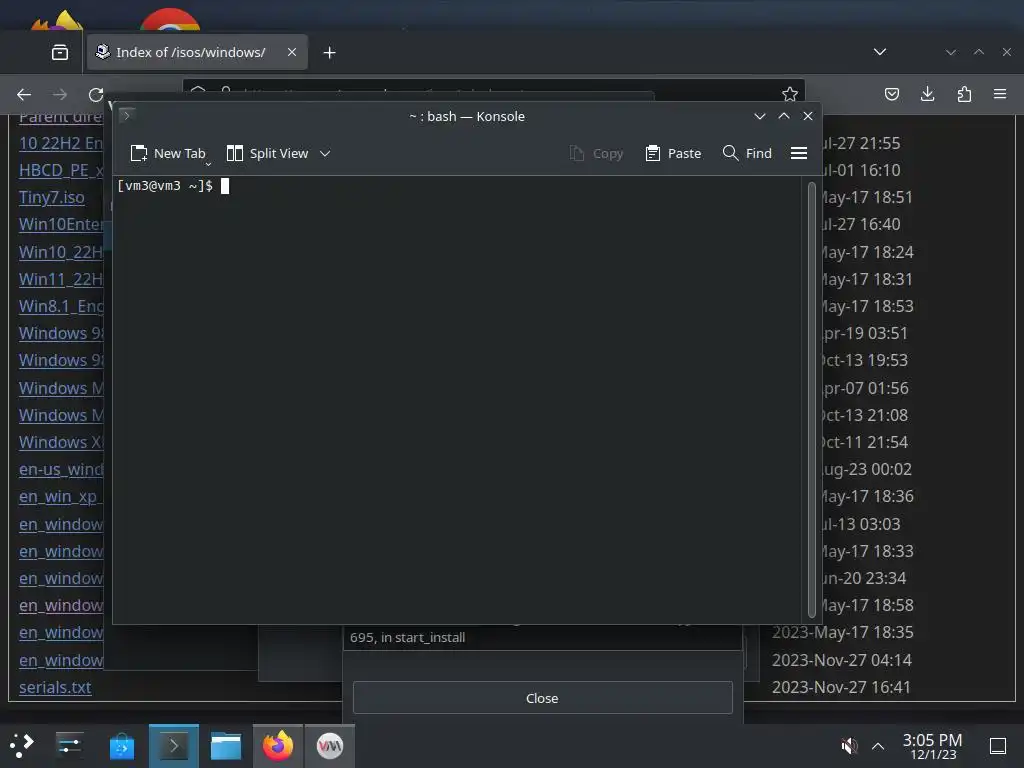This screenshot has height=768, width=1024.
Task: Open the HBCD_PE link in the file listing
Action: pyautogui.click(x=61, y=170)
